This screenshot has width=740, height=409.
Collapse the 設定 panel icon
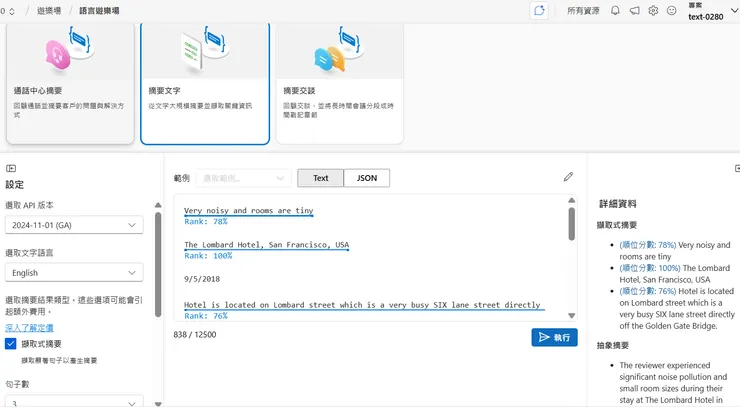click(11, 168)
